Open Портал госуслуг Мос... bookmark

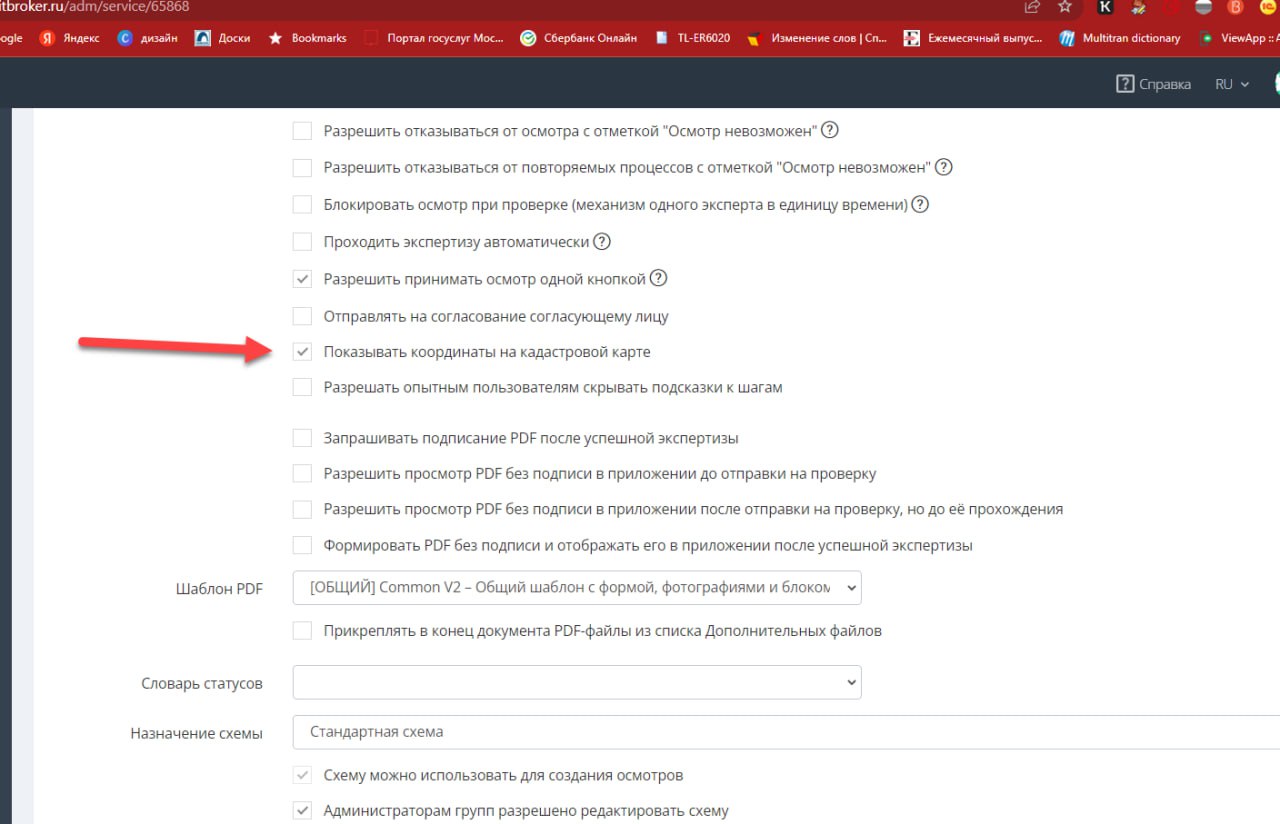point(434,38)
